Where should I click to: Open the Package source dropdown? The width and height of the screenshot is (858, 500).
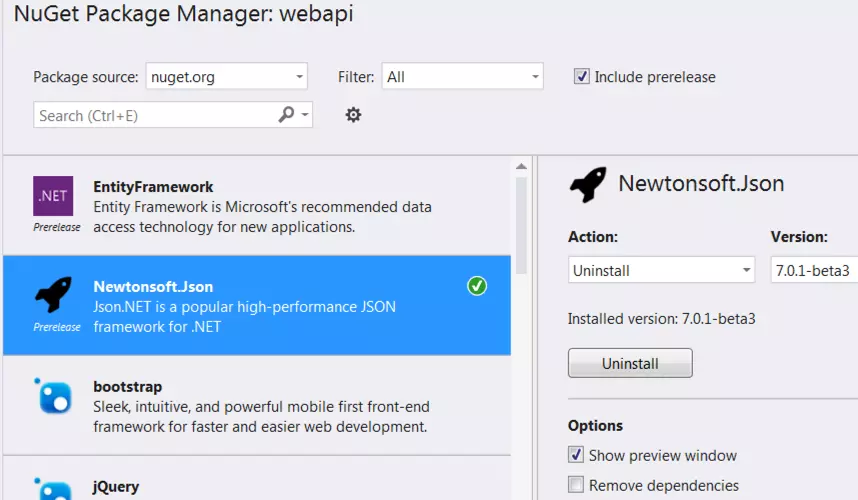coord(227,76)
